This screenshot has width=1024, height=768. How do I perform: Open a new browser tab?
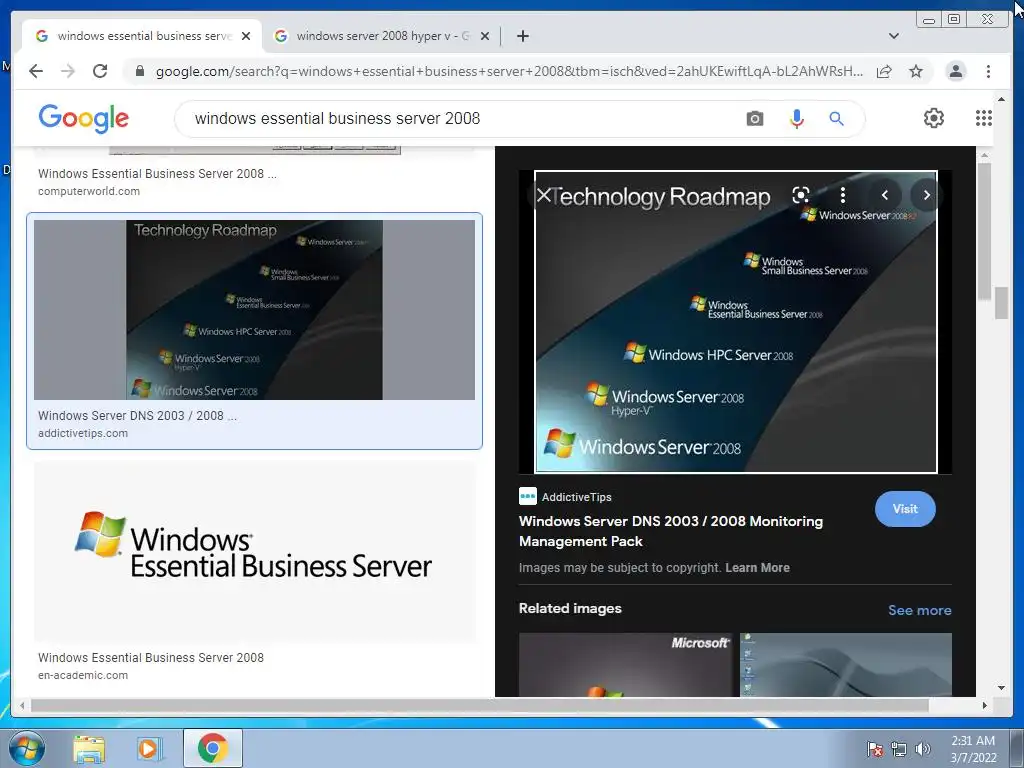tap(522, 36)
